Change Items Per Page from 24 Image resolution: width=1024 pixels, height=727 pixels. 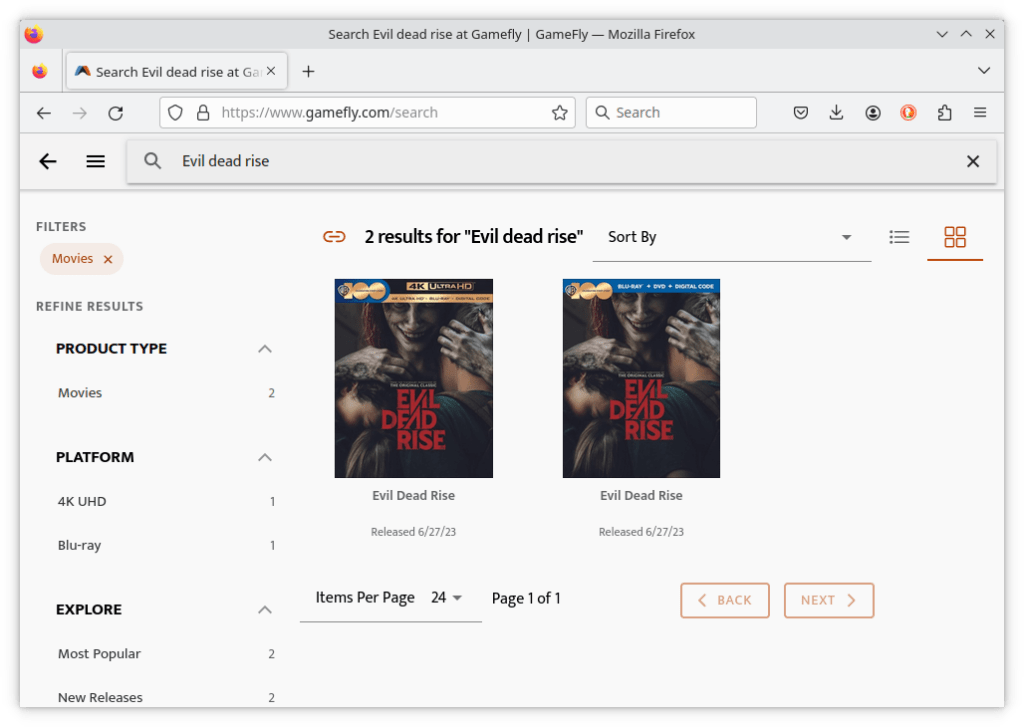447,598
